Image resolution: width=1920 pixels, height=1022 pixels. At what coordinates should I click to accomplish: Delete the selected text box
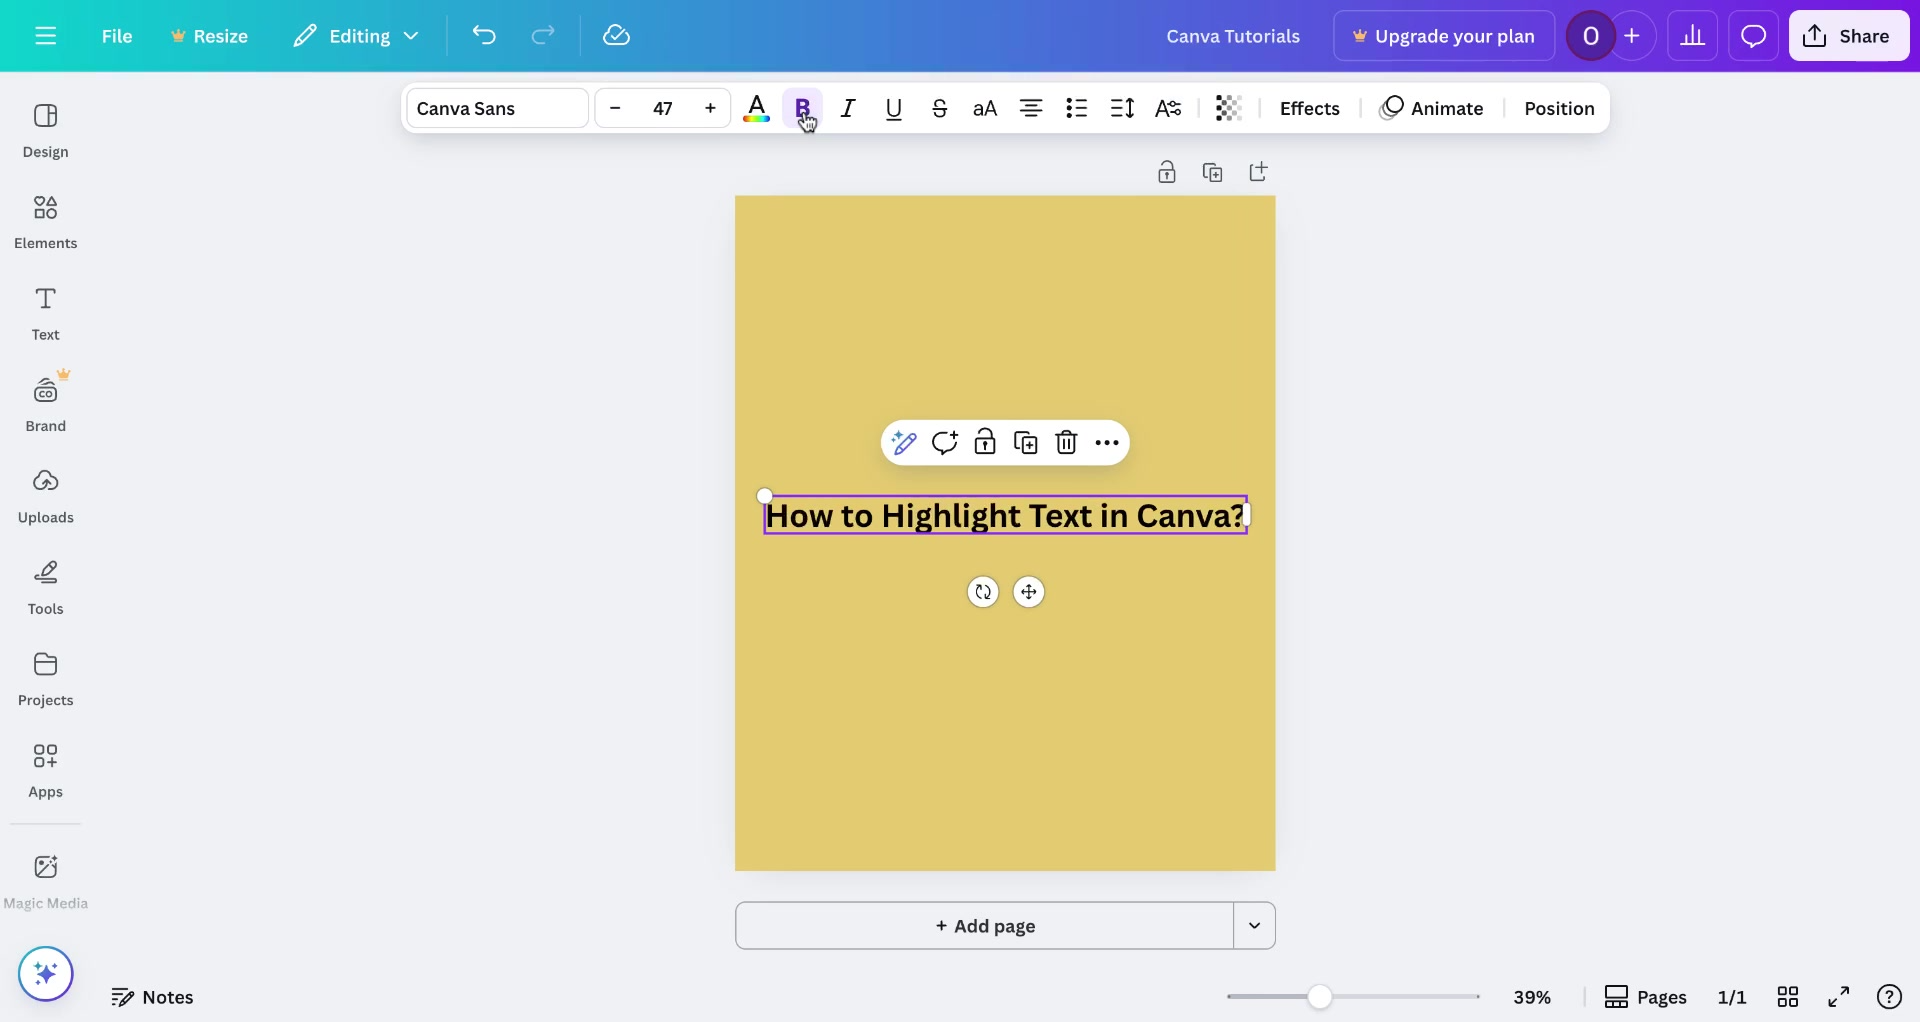1066,442
